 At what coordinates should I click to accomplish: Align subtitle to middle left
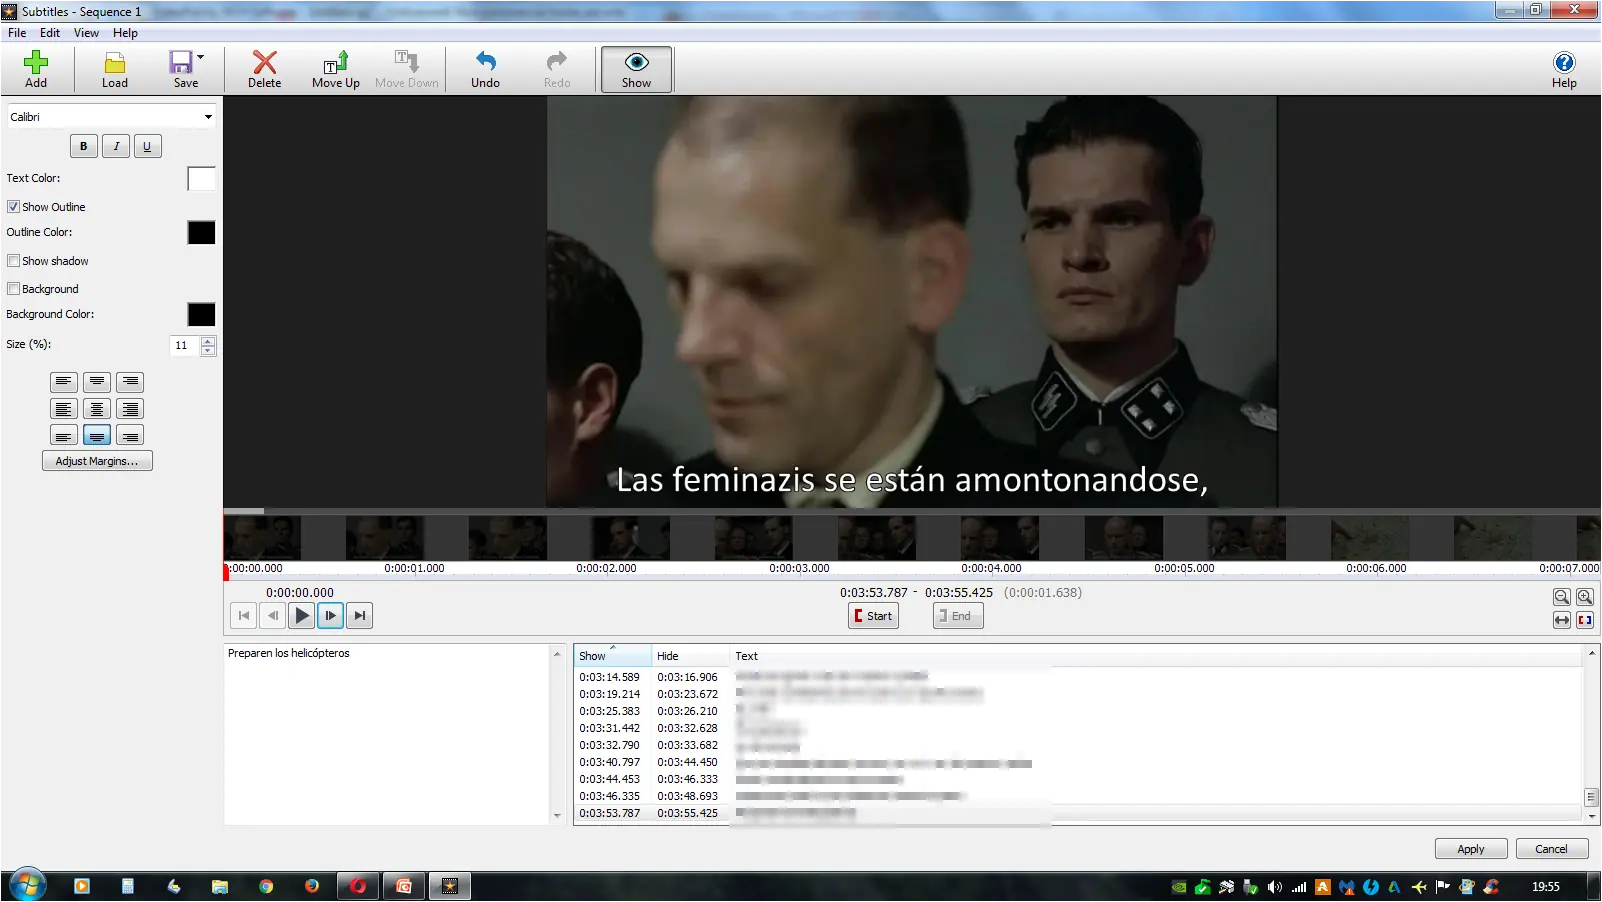[63, 409]
